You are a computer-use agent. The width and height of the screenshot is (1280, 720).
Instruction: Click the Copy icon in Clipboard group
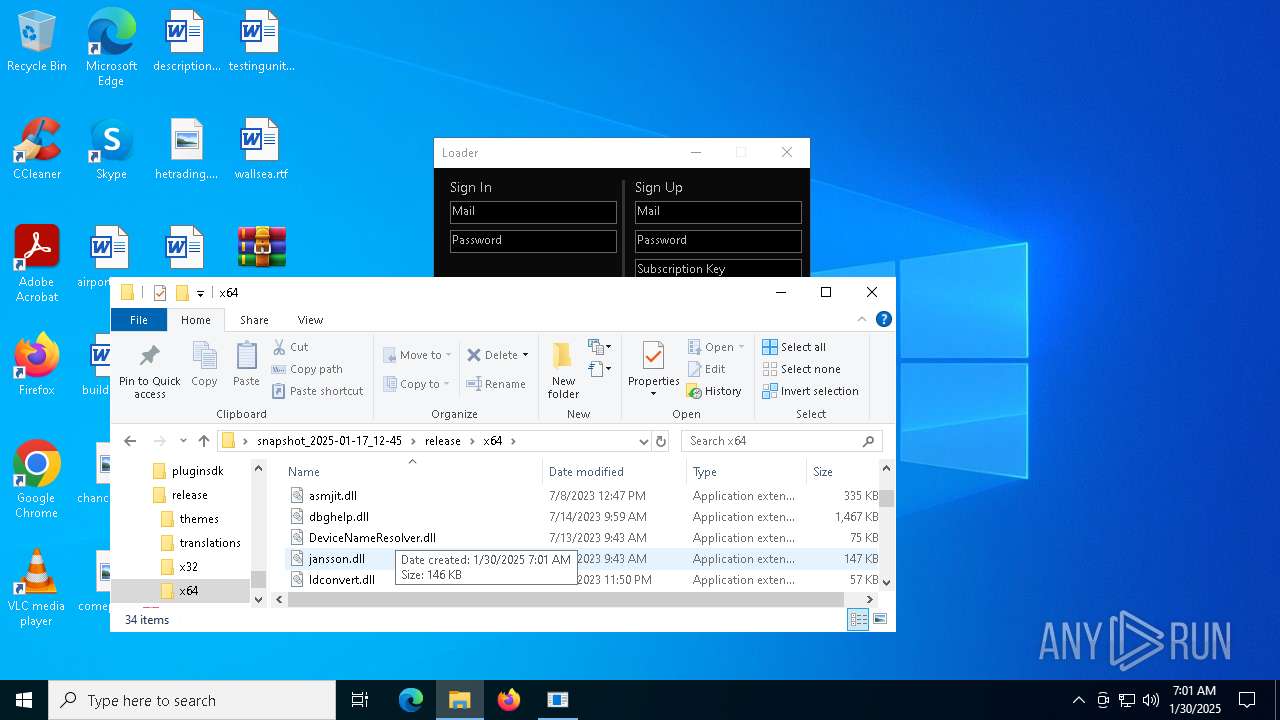(204, 364)
